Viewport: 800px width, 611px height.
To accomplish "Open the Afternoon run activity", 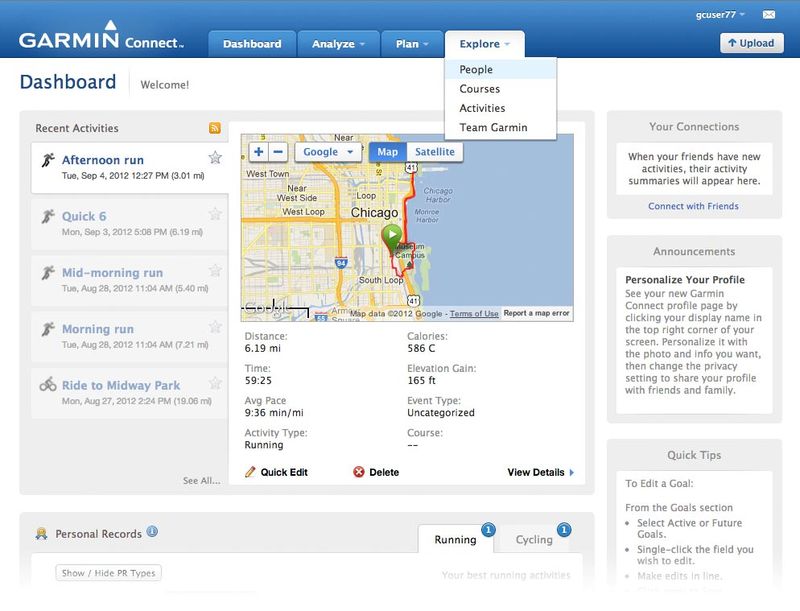I will pyautogui.click(x=130, y=167).
